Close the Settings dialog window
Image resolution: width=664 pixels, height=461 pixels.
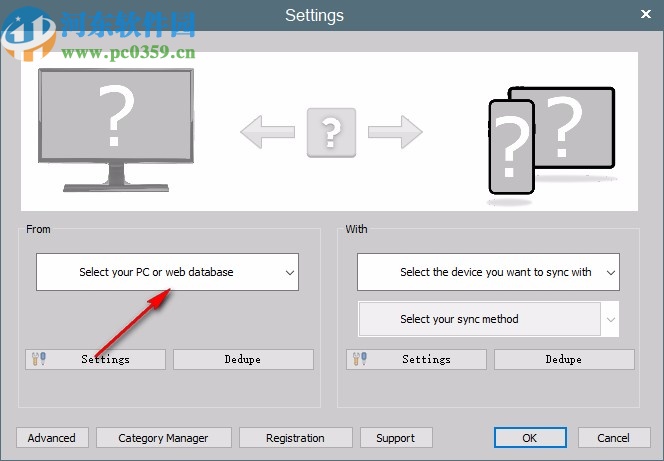(646, 14)
